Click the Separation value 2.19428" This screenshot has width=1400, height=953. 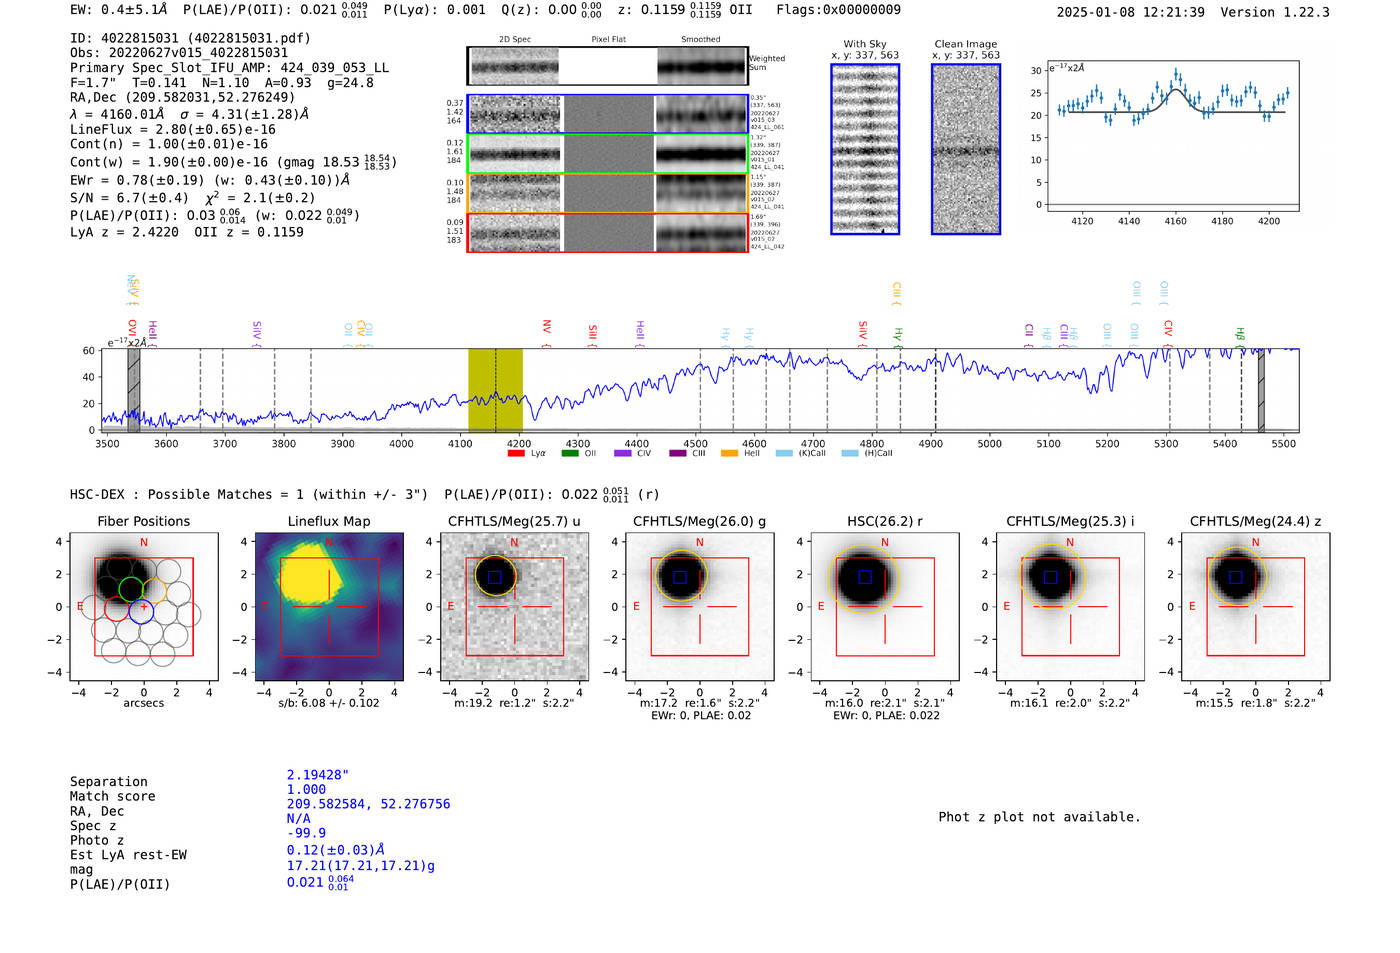(318, 775)
